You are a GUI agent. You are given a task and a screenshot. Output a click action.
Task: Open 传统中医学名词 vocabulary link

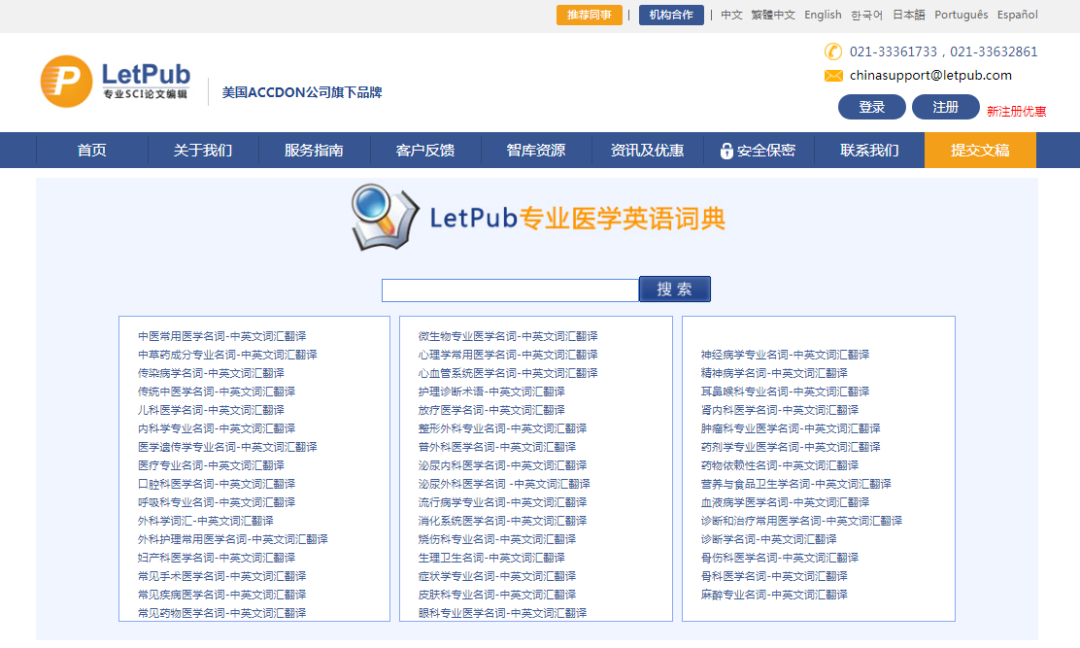click(x=216, y=392)
